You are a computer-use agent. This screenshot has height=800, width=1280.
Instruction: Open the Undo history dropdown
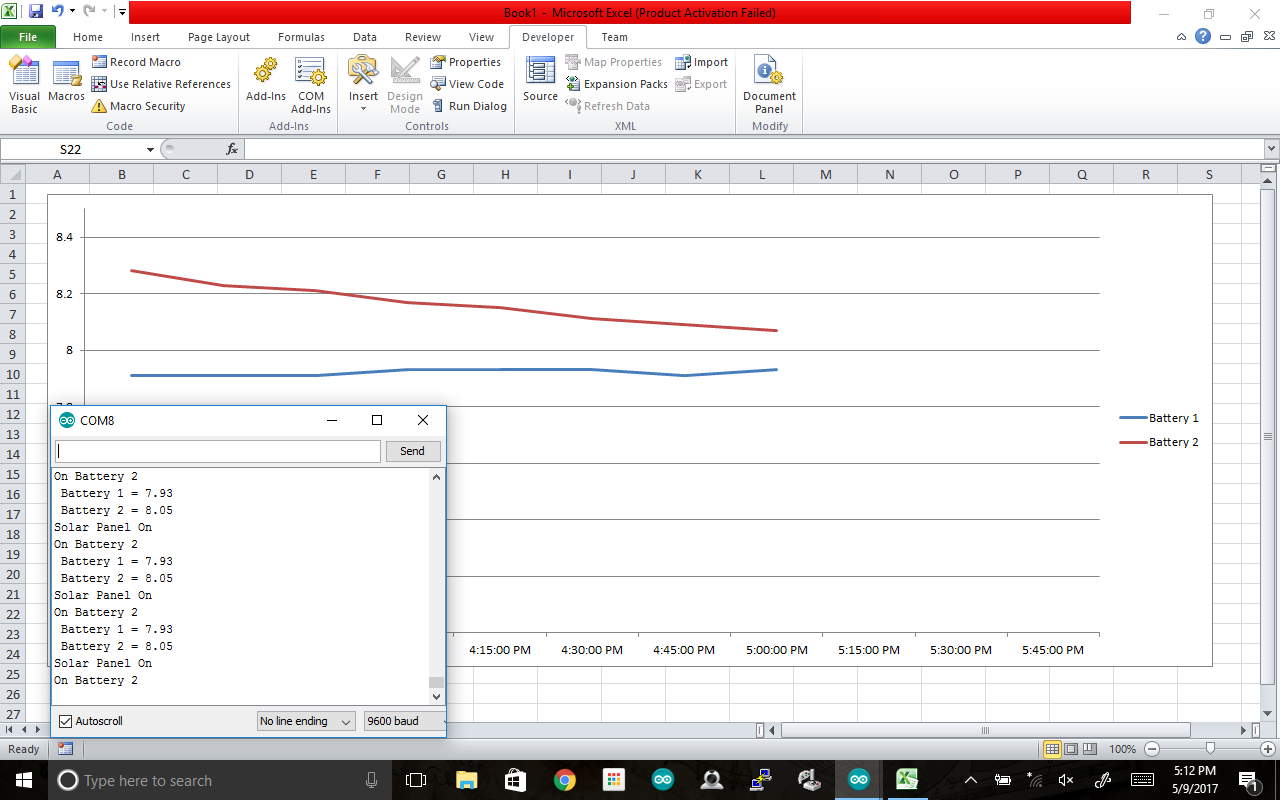point(72,12)
